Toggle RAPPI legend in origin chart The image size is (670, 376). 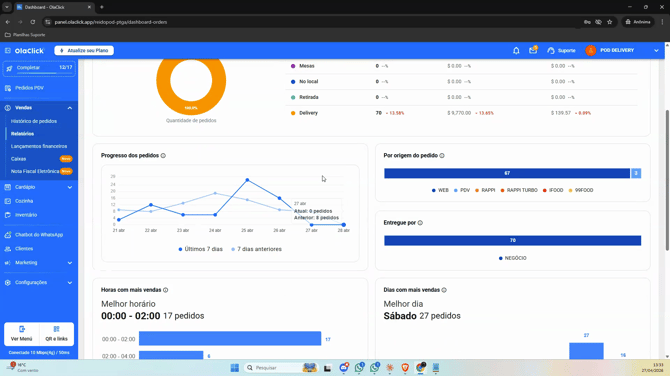(485, 190)
